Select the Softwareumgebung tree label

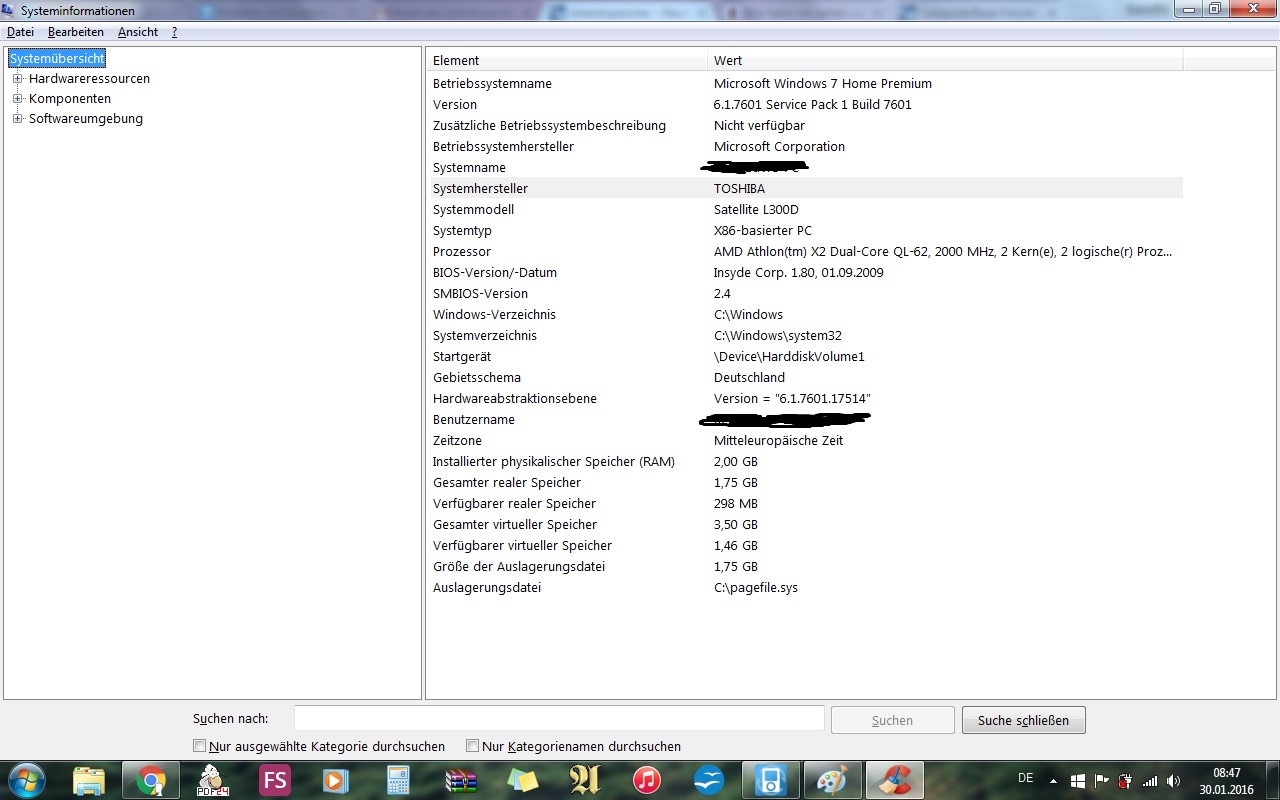pos(86,118)
